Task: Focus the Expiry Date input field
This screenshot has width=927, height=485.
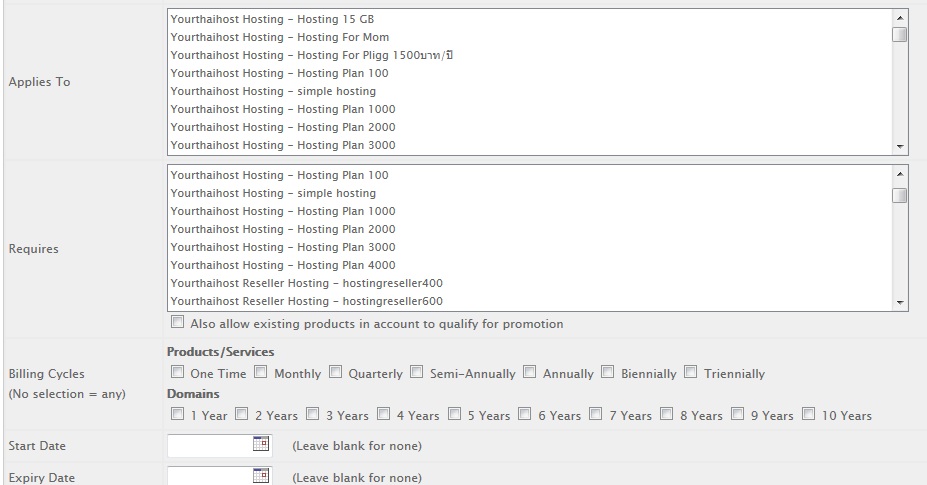Action: click(220, 477)
